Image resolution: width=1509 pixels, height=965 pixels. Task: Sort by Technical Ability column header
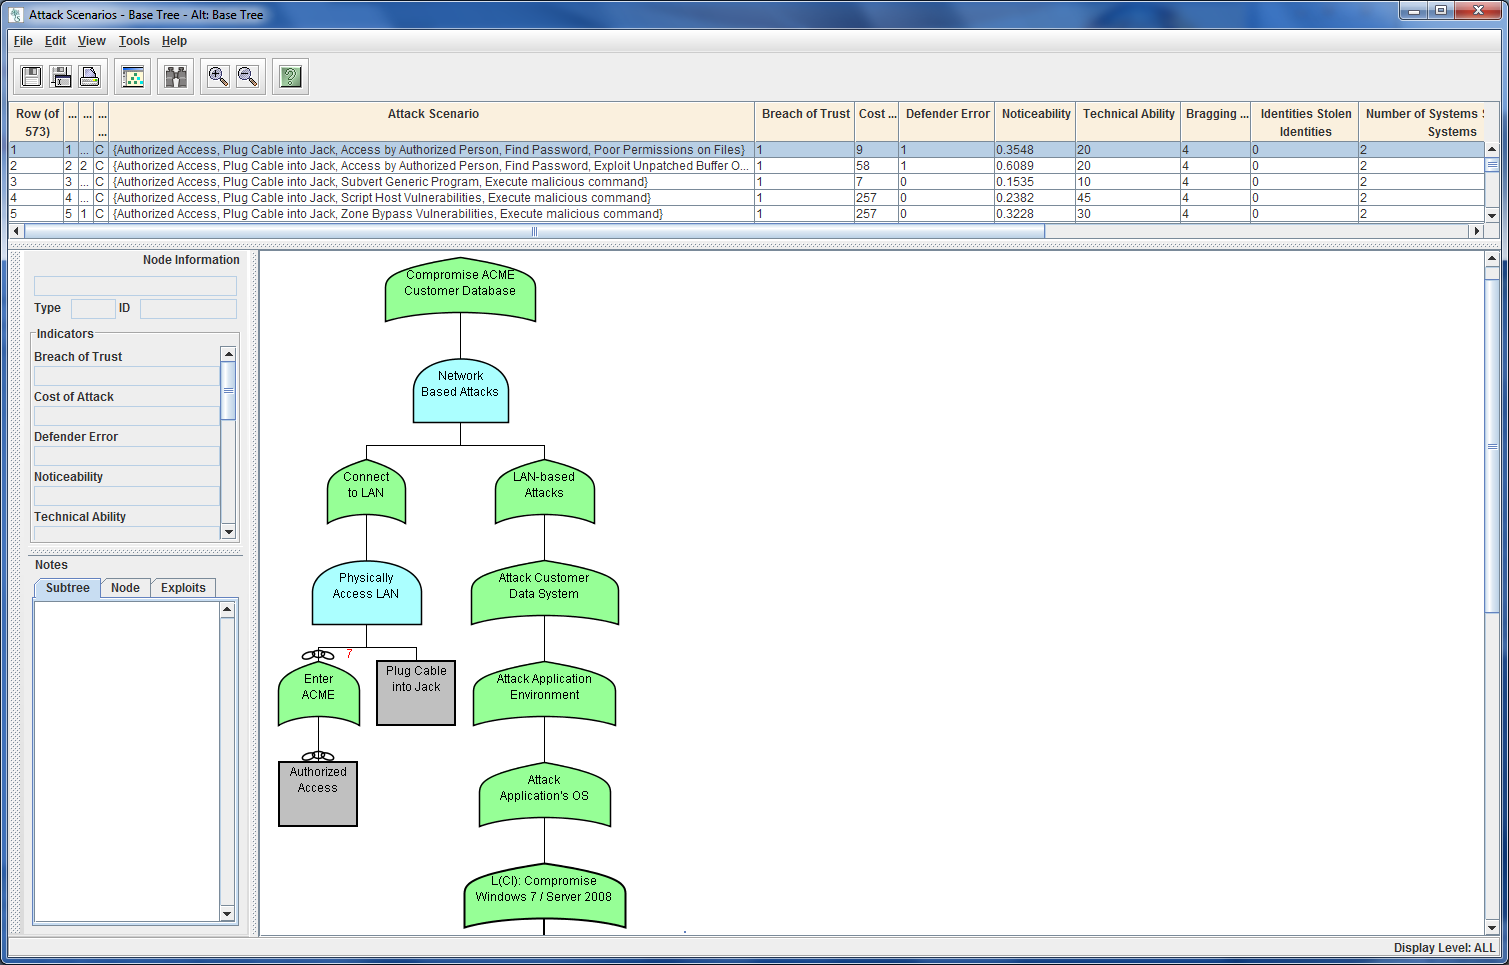(x=1128, y=122)
